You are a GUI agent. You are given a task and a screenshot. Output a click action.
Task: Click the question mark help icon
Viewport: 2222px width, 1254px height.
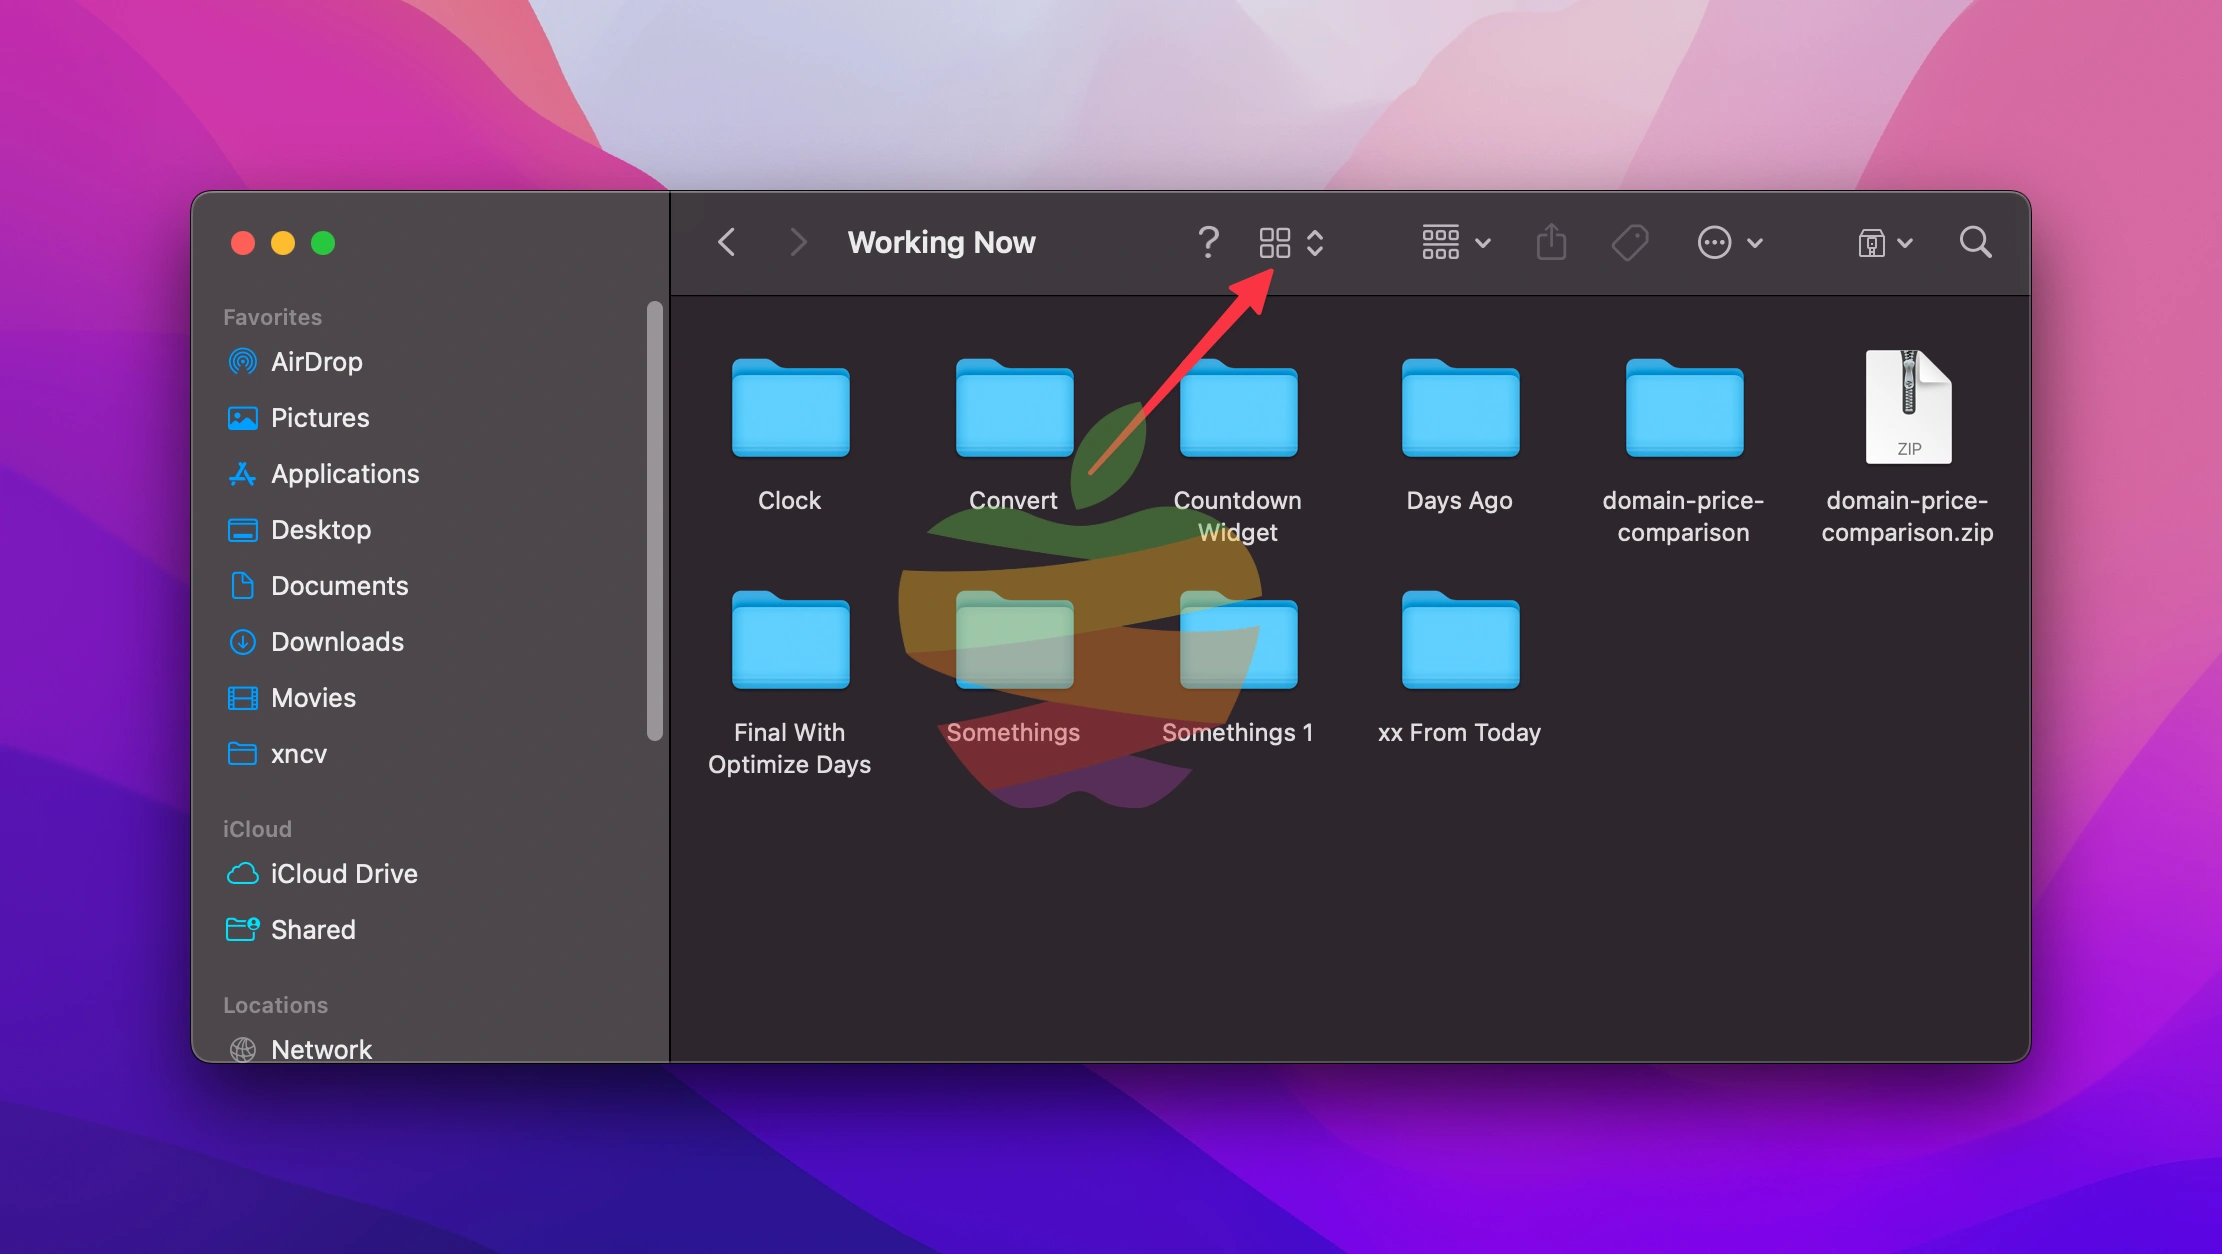tap(1208, 242)
